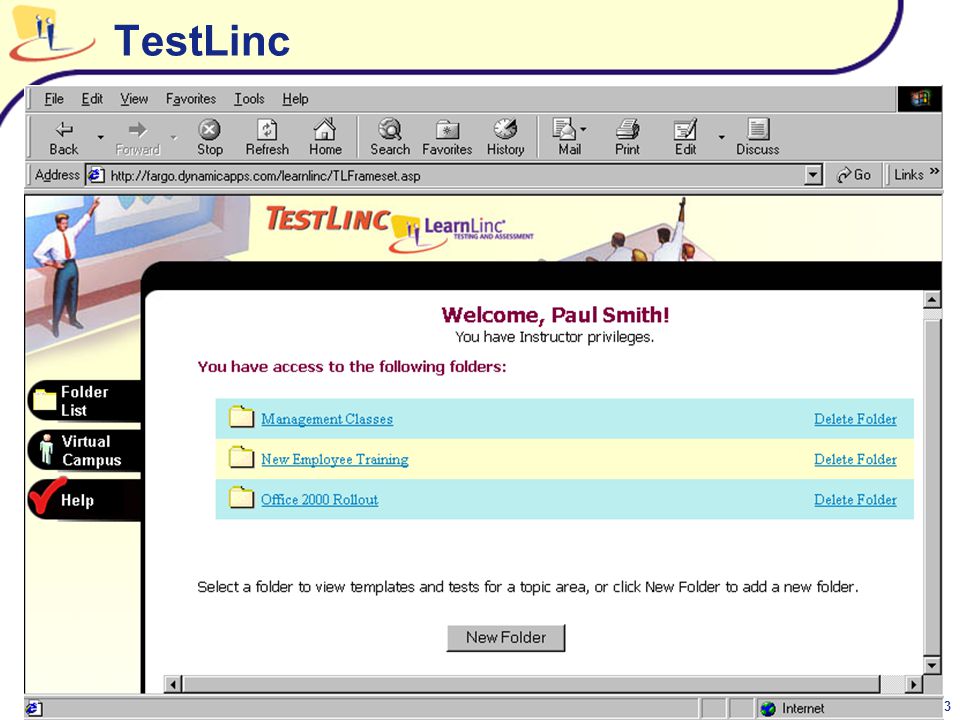Click the horizontal scrollbar right arrow

[x=913, y=684]
